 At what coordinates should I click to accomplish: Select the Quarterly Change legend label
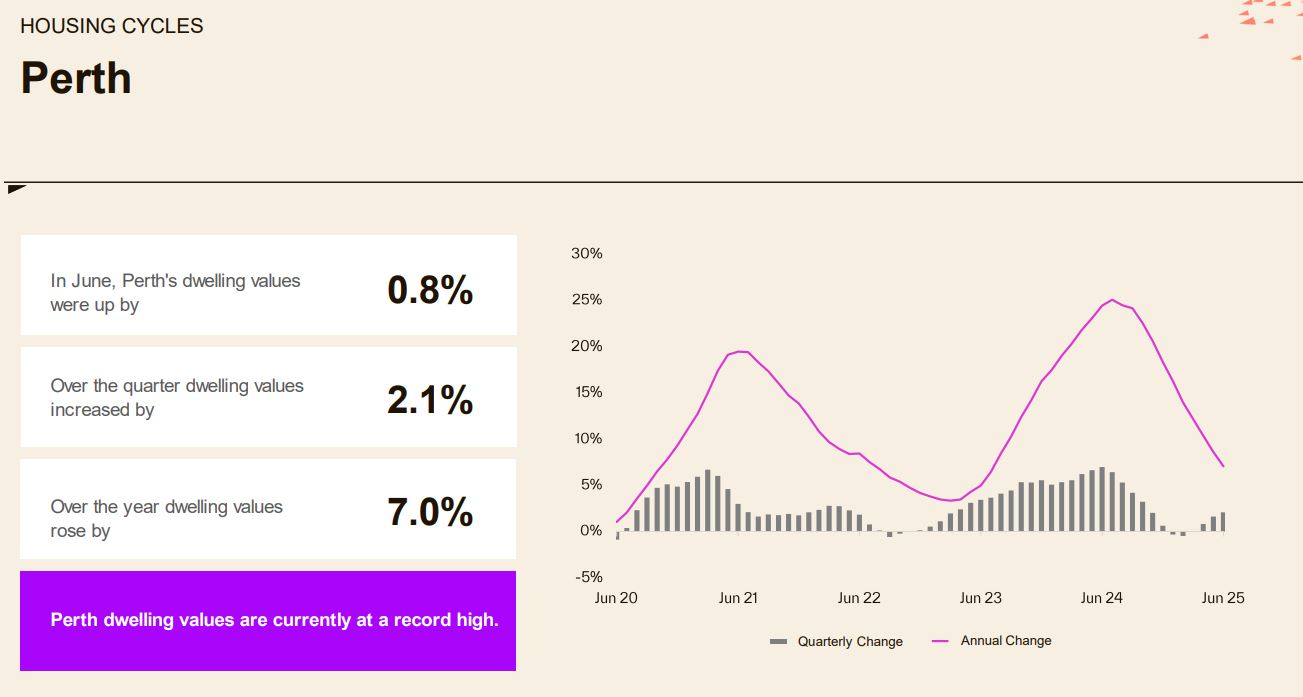[850, 642]
